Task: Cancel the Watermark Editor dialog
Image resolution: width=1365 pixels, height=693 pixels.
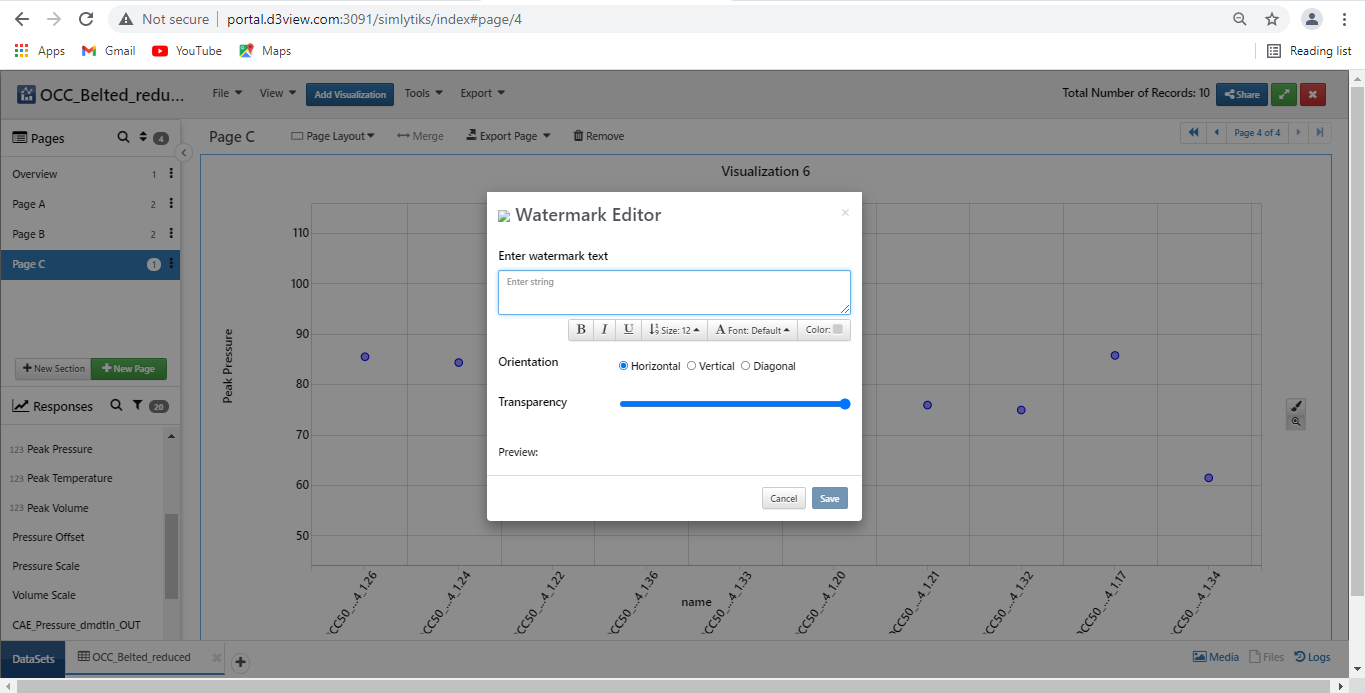Action: tap(784, 498)
